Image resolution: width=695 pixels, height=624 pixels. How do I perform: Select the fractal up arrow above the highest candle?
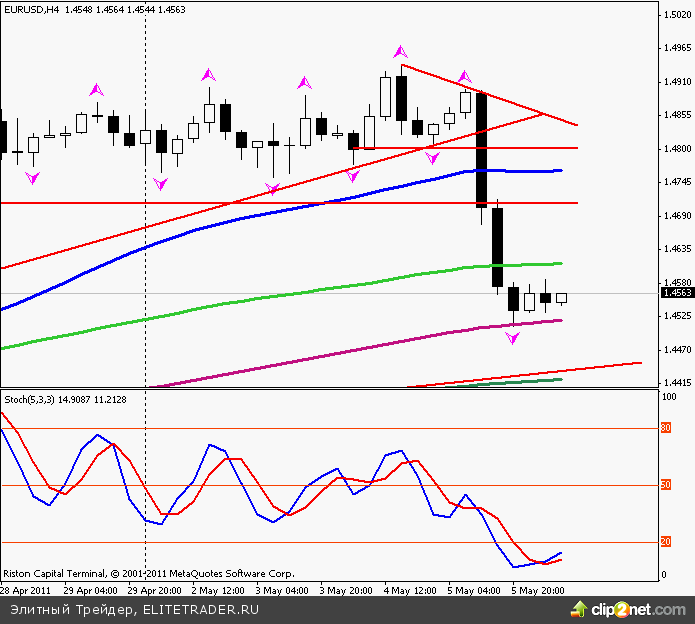(x=400, y=51)
